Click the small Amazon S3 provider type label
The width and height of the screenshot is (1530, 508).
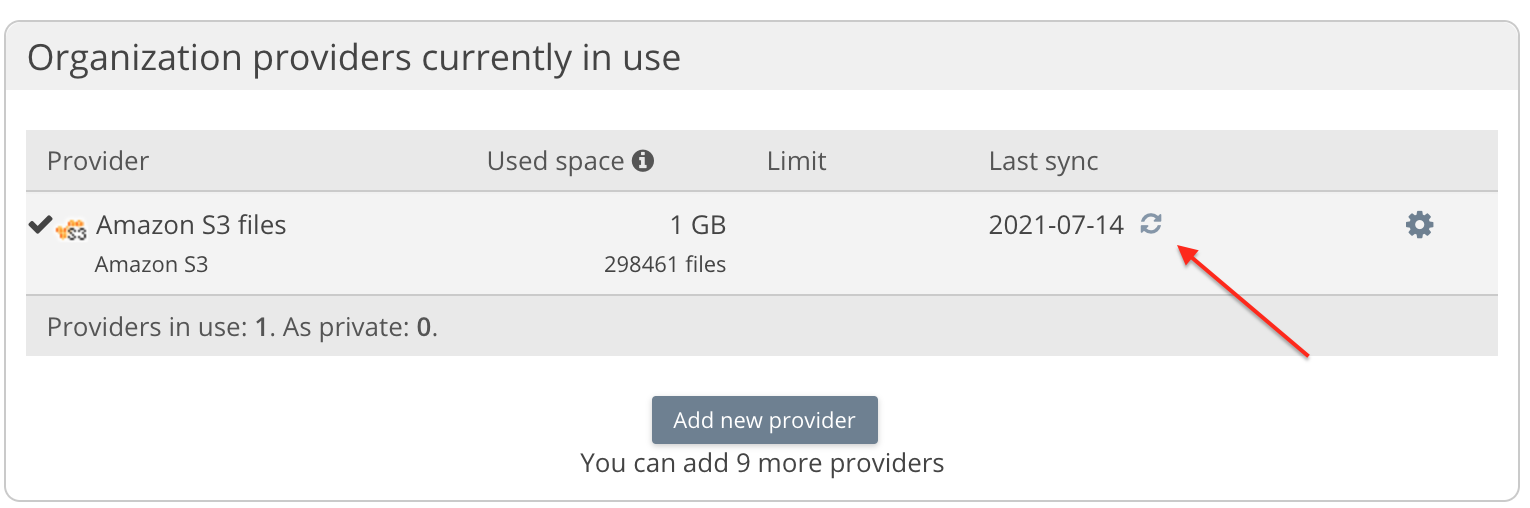[x=151, y=265]
